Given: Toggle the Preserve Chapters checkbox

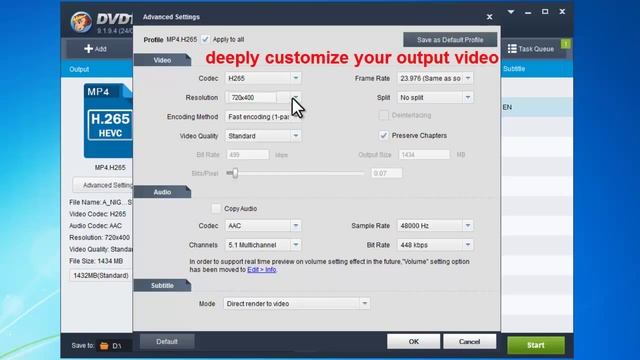Looking at the screenshot, I should click(x=383, y=136).
